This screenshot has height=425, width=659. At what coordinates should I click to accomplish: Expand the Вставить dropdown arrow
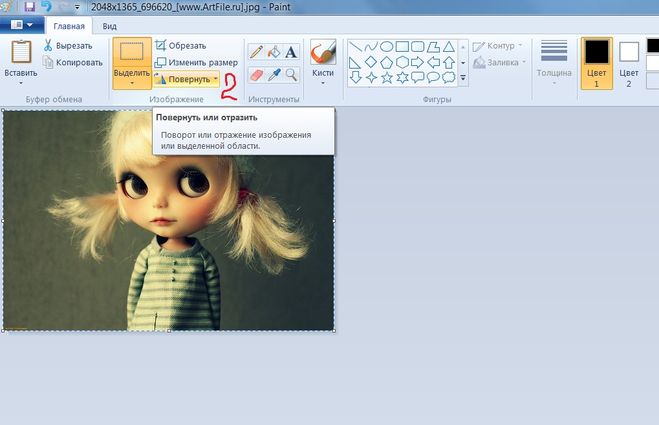21,83
